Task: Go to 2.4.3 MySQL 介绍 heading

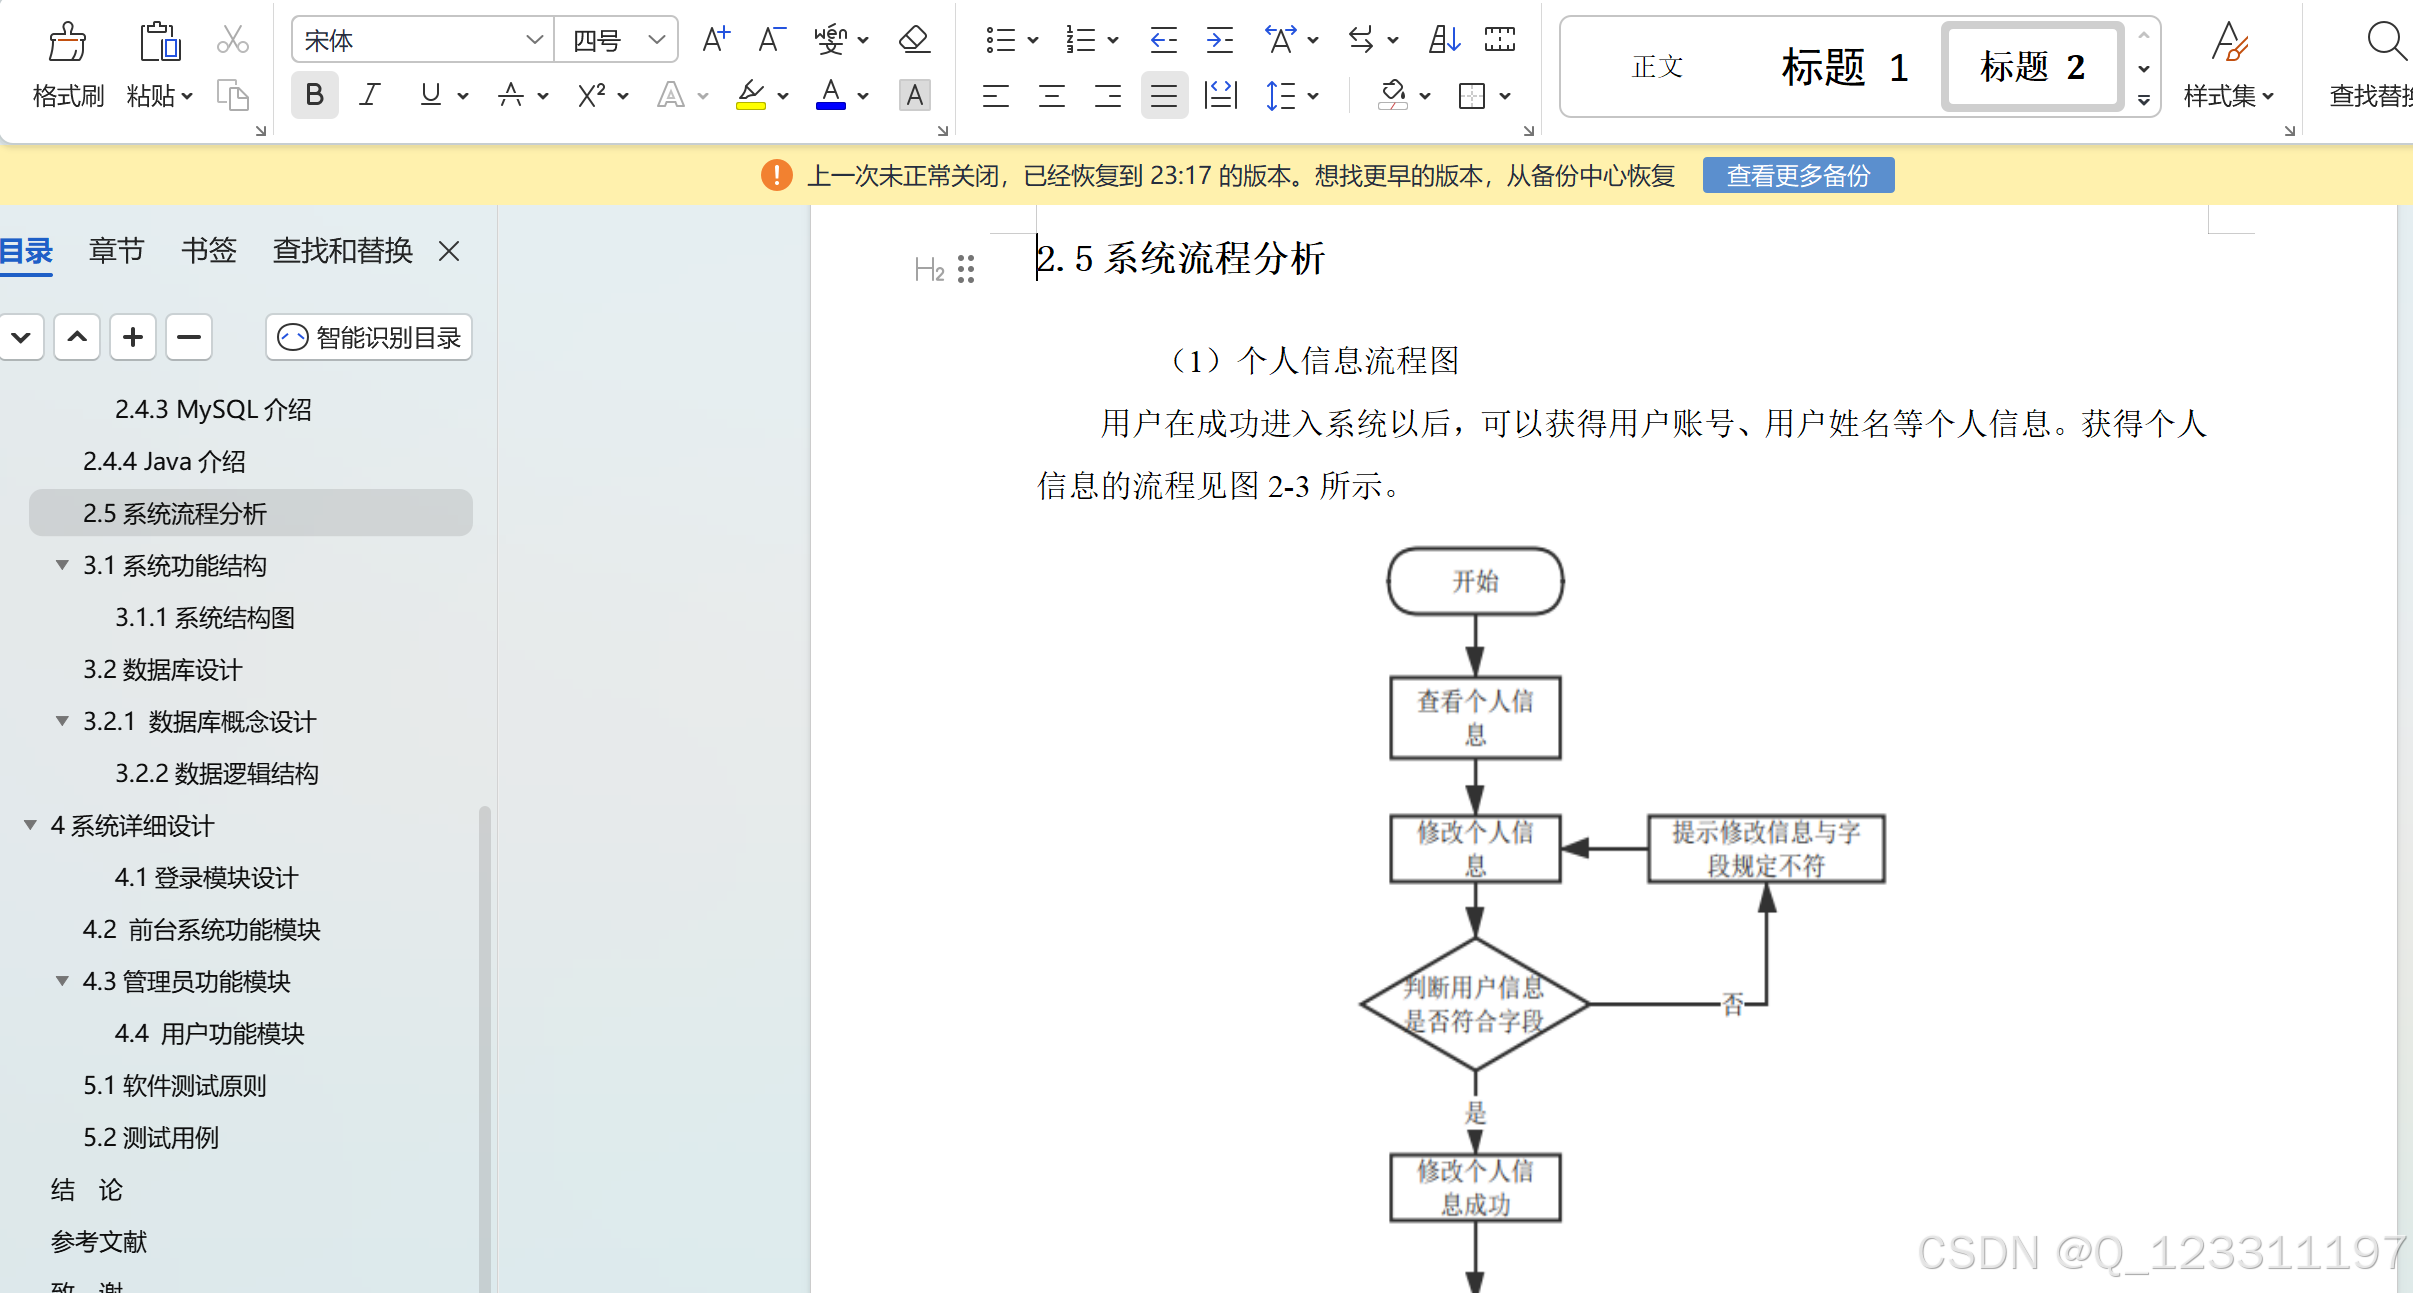Action: pos(213,409)
